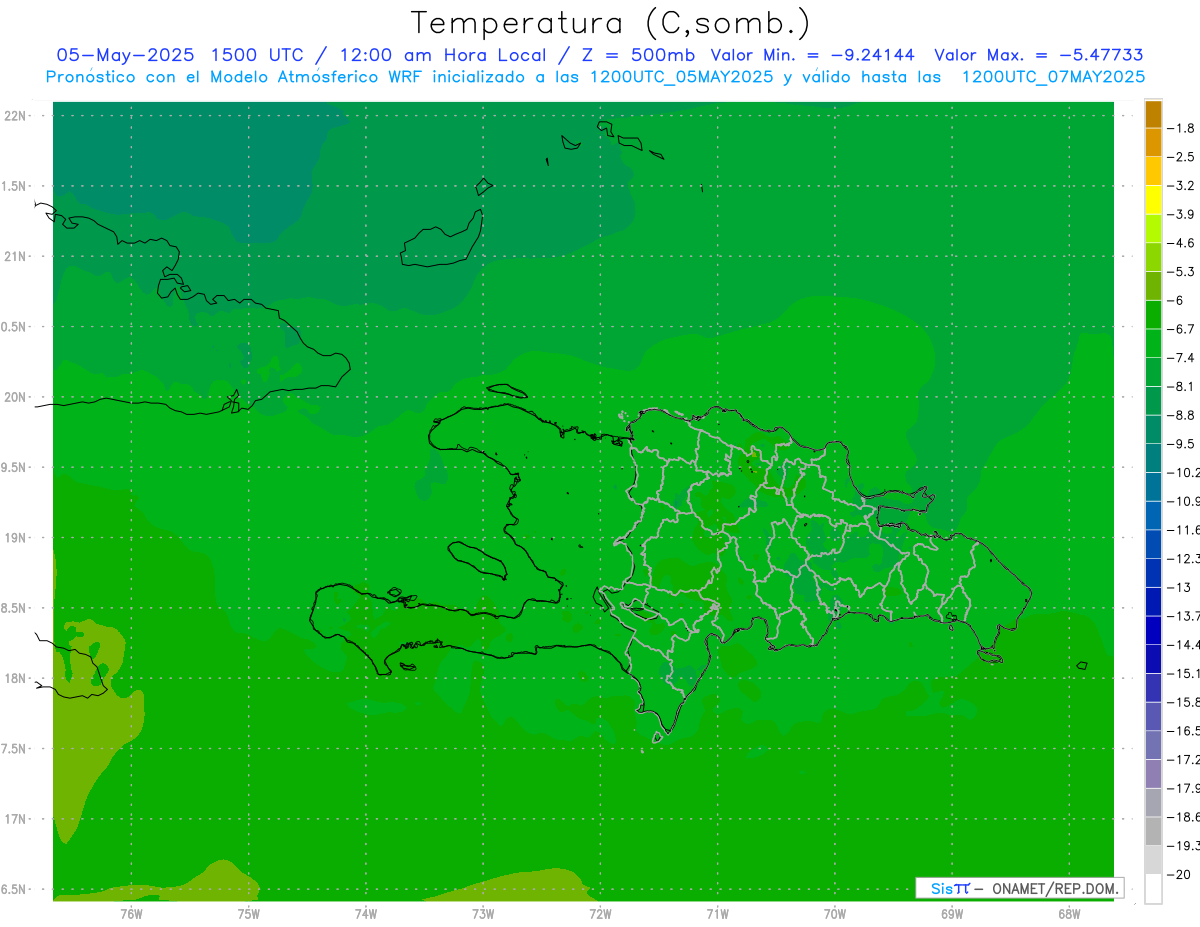Click the 20N latitude axis label

click(x=16, y=397)
